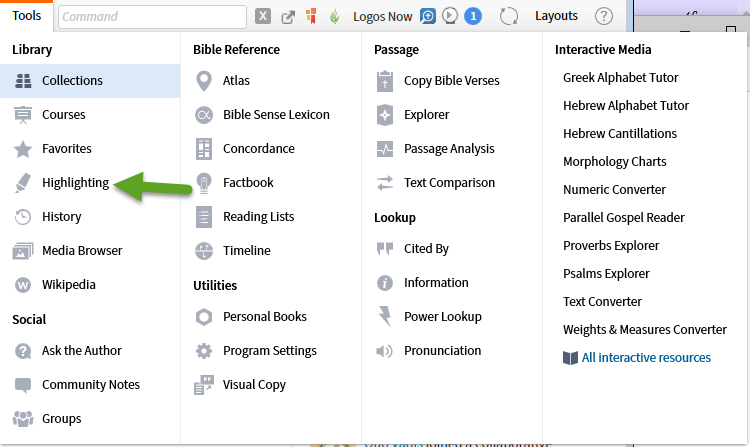The image size is (750, 447).
Task: Click the Atlas map pin icon
Action: pos(204,81)
